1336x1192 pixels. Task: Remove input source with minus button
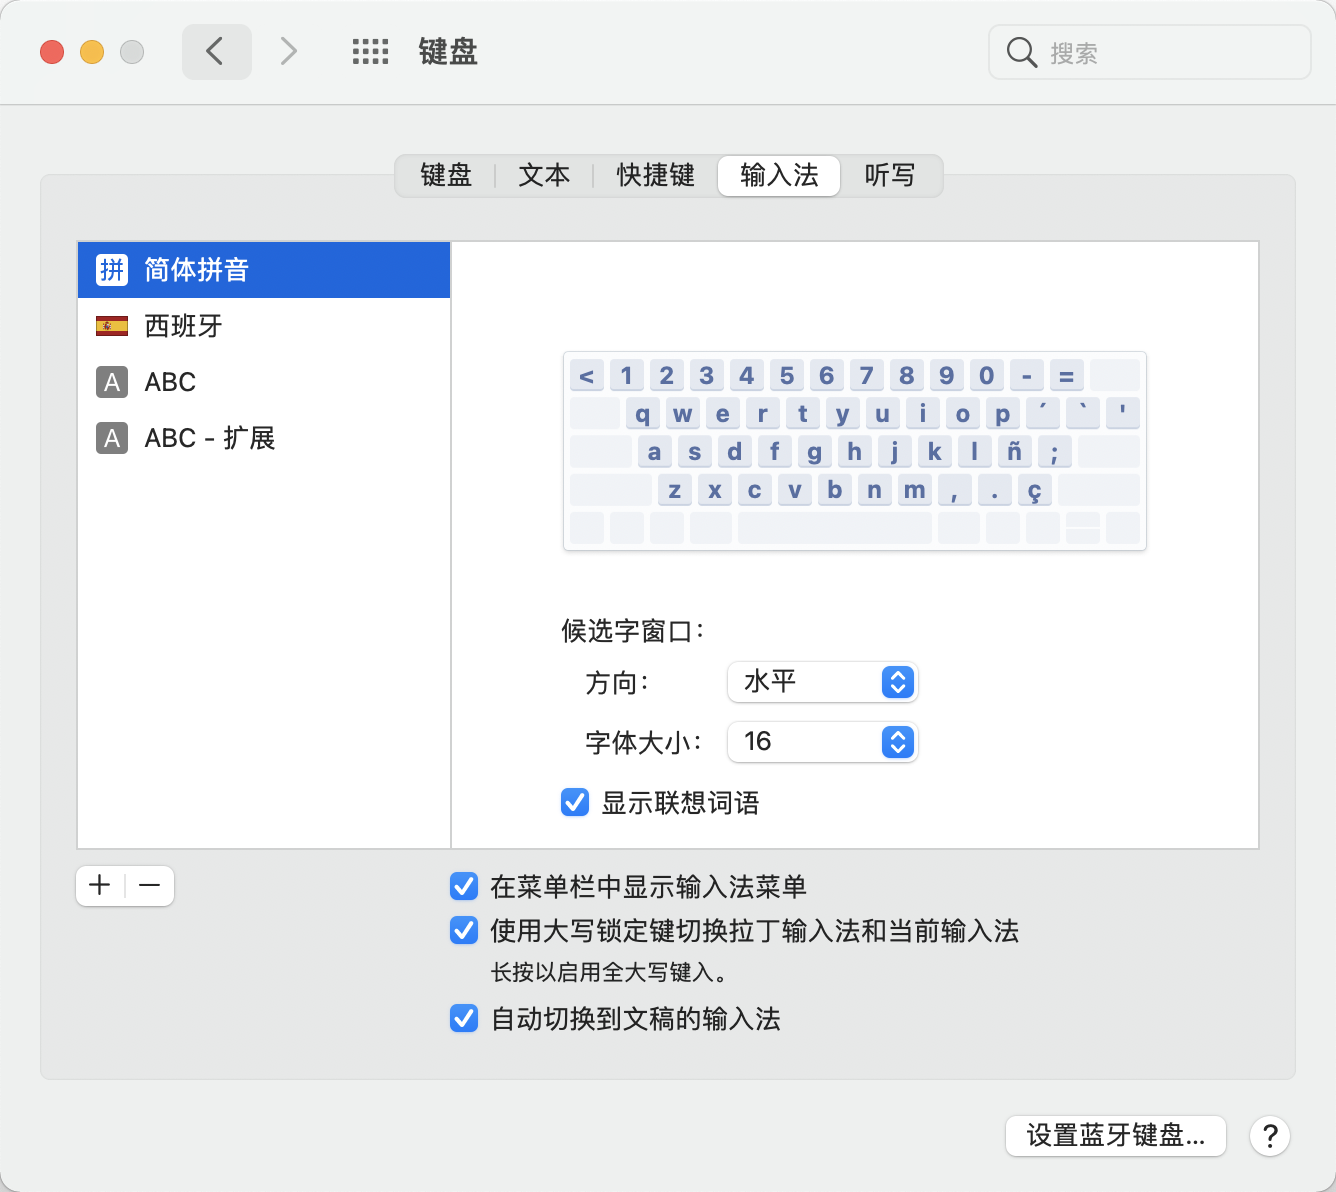(x=150, y=886)
